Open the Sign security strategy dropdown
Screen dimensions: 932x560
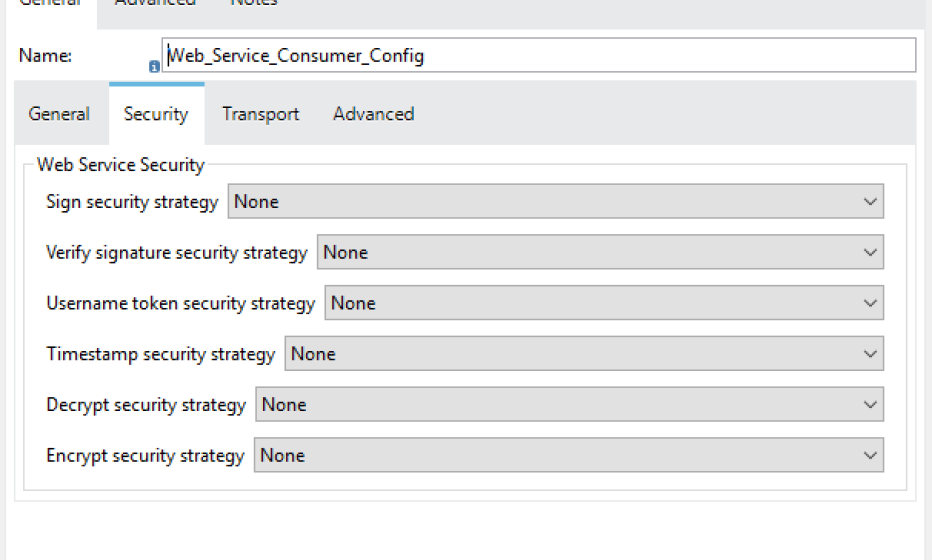pos(556,202)
